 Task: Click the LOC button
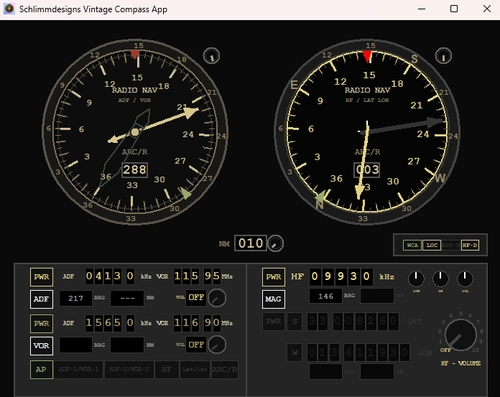[432, 245]
